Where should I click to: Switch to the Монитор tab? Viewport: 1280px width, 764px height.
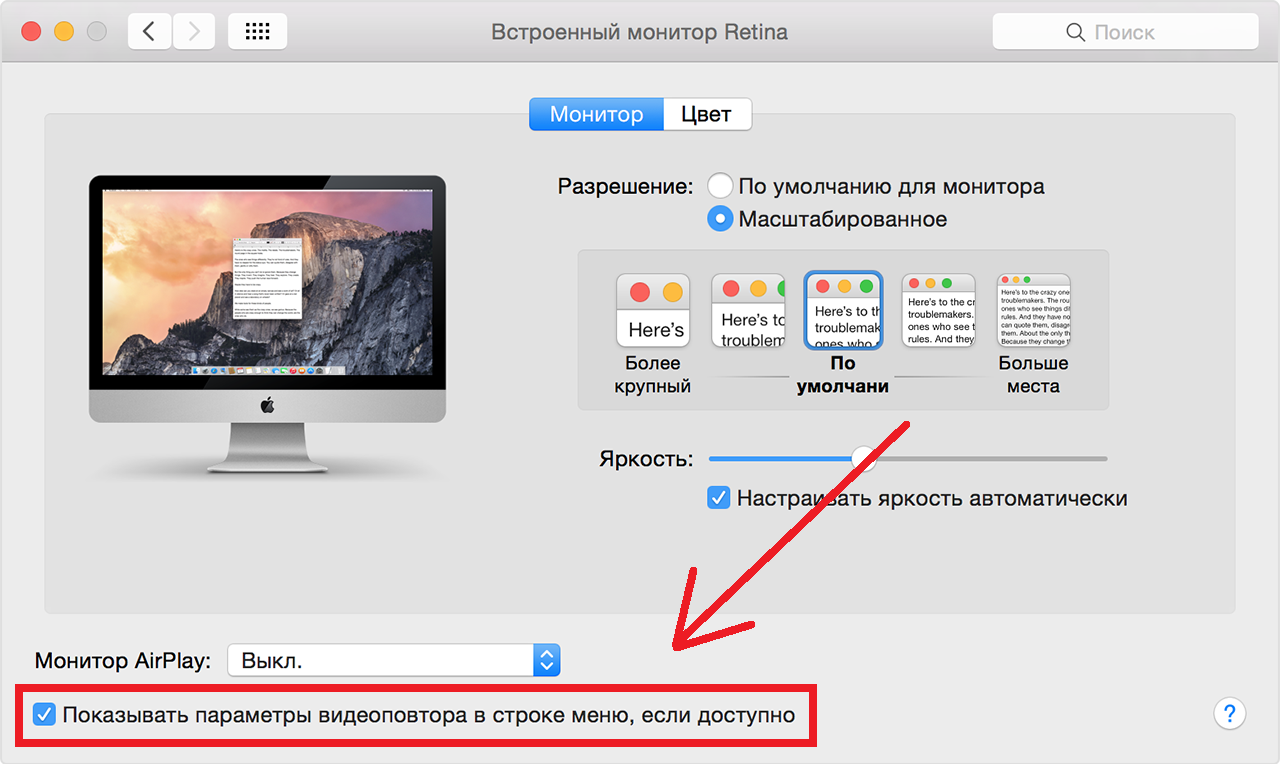(x=596, y=114)
